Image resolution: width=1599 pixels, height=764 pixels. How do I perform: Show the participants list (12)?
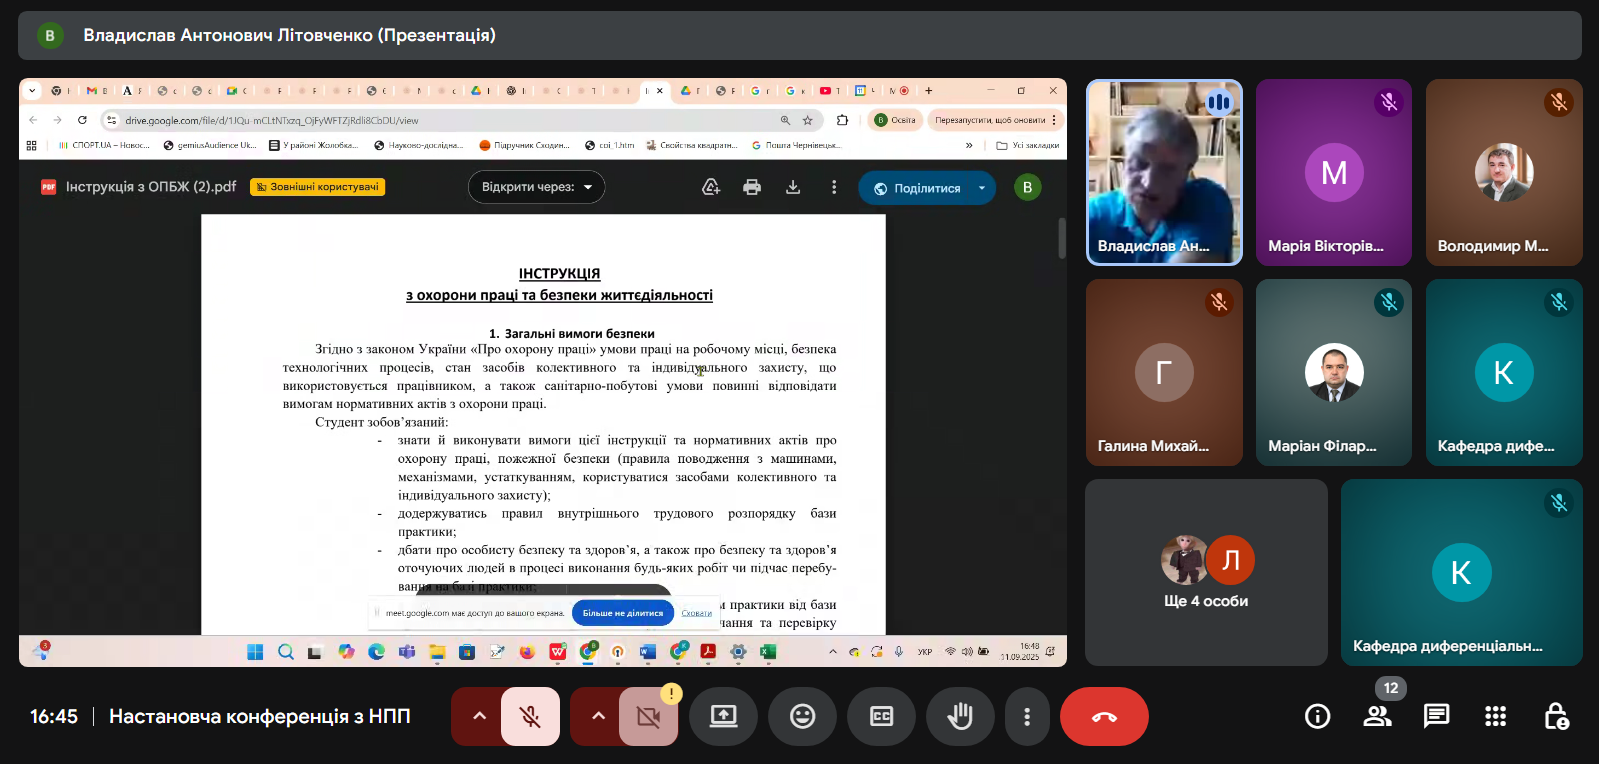click(1377, 716)
